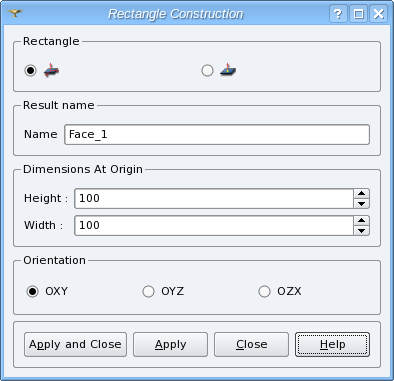
Task: Close dialog with title bar X icon
Action: click(x=378, y=14)
